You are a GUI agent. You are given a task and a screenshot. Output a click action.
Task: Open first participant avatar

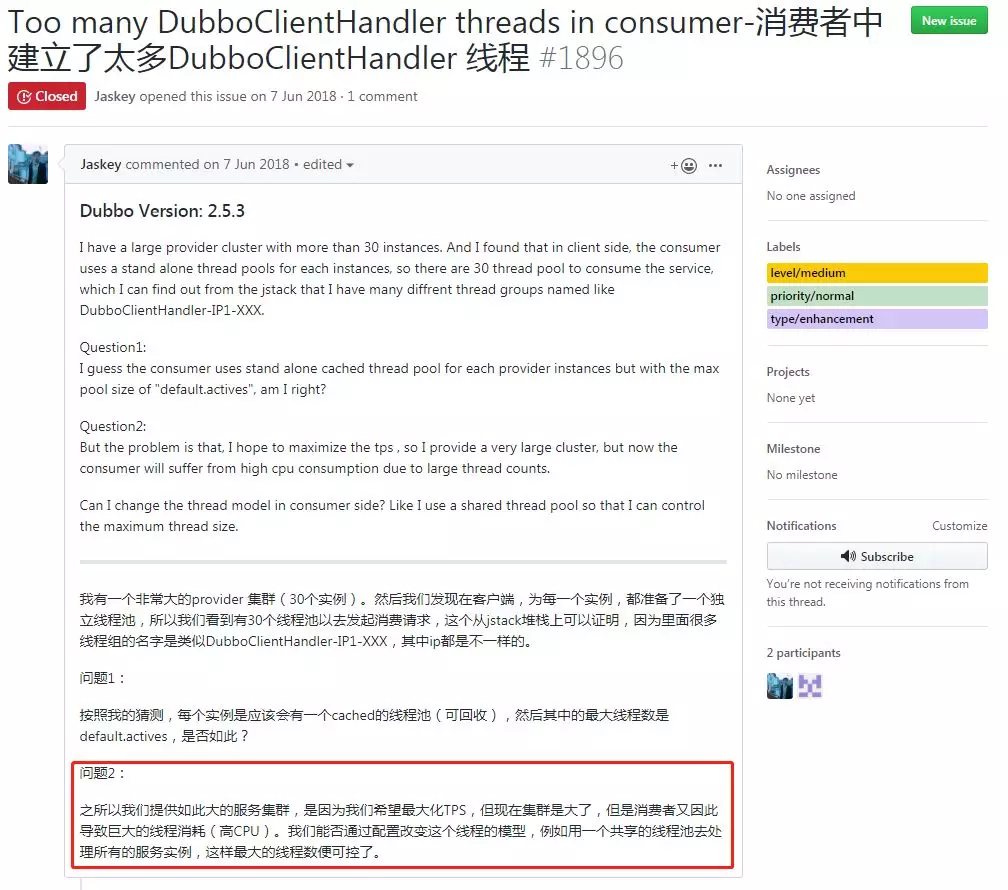click(x=780, y=686)
